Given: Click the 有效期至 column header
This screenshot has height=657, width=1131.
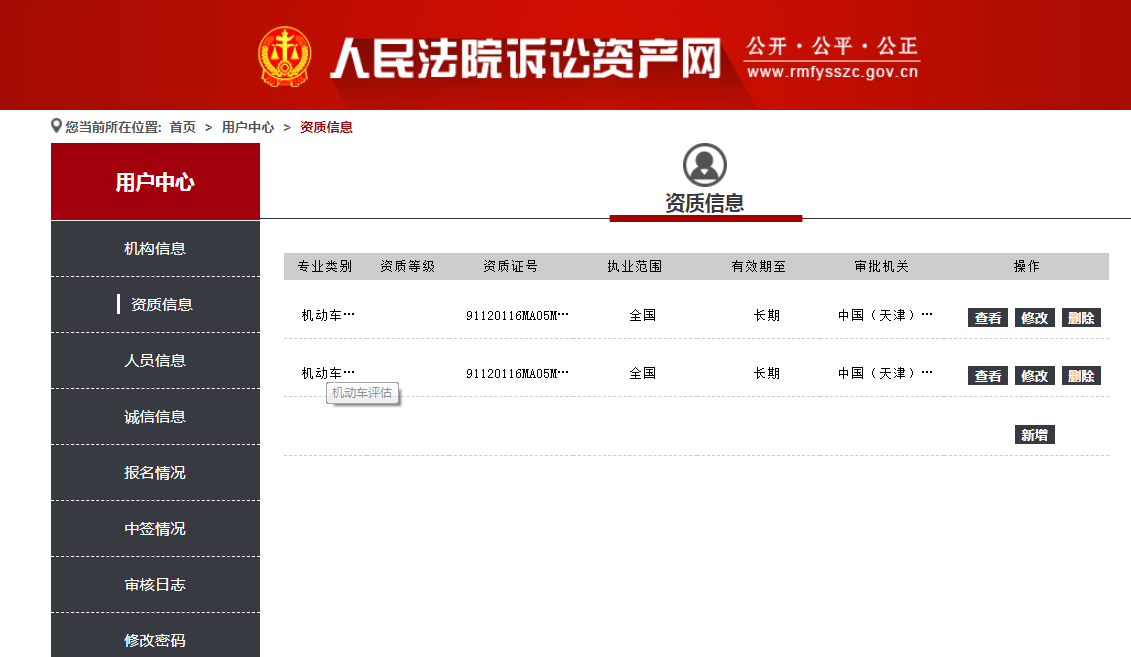Looking at the screenshot, I should click(x=758, y=267).
